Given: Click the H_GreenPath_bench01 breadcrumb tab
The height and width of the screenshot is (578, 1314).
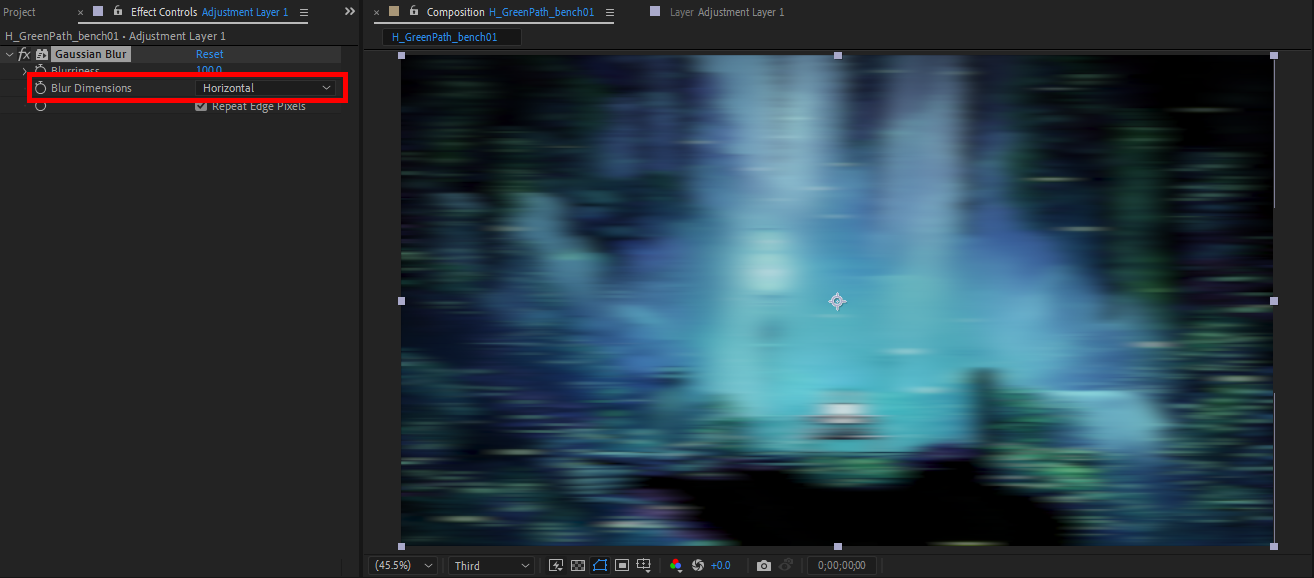Looking at the screenshot, I should [452, 36].
